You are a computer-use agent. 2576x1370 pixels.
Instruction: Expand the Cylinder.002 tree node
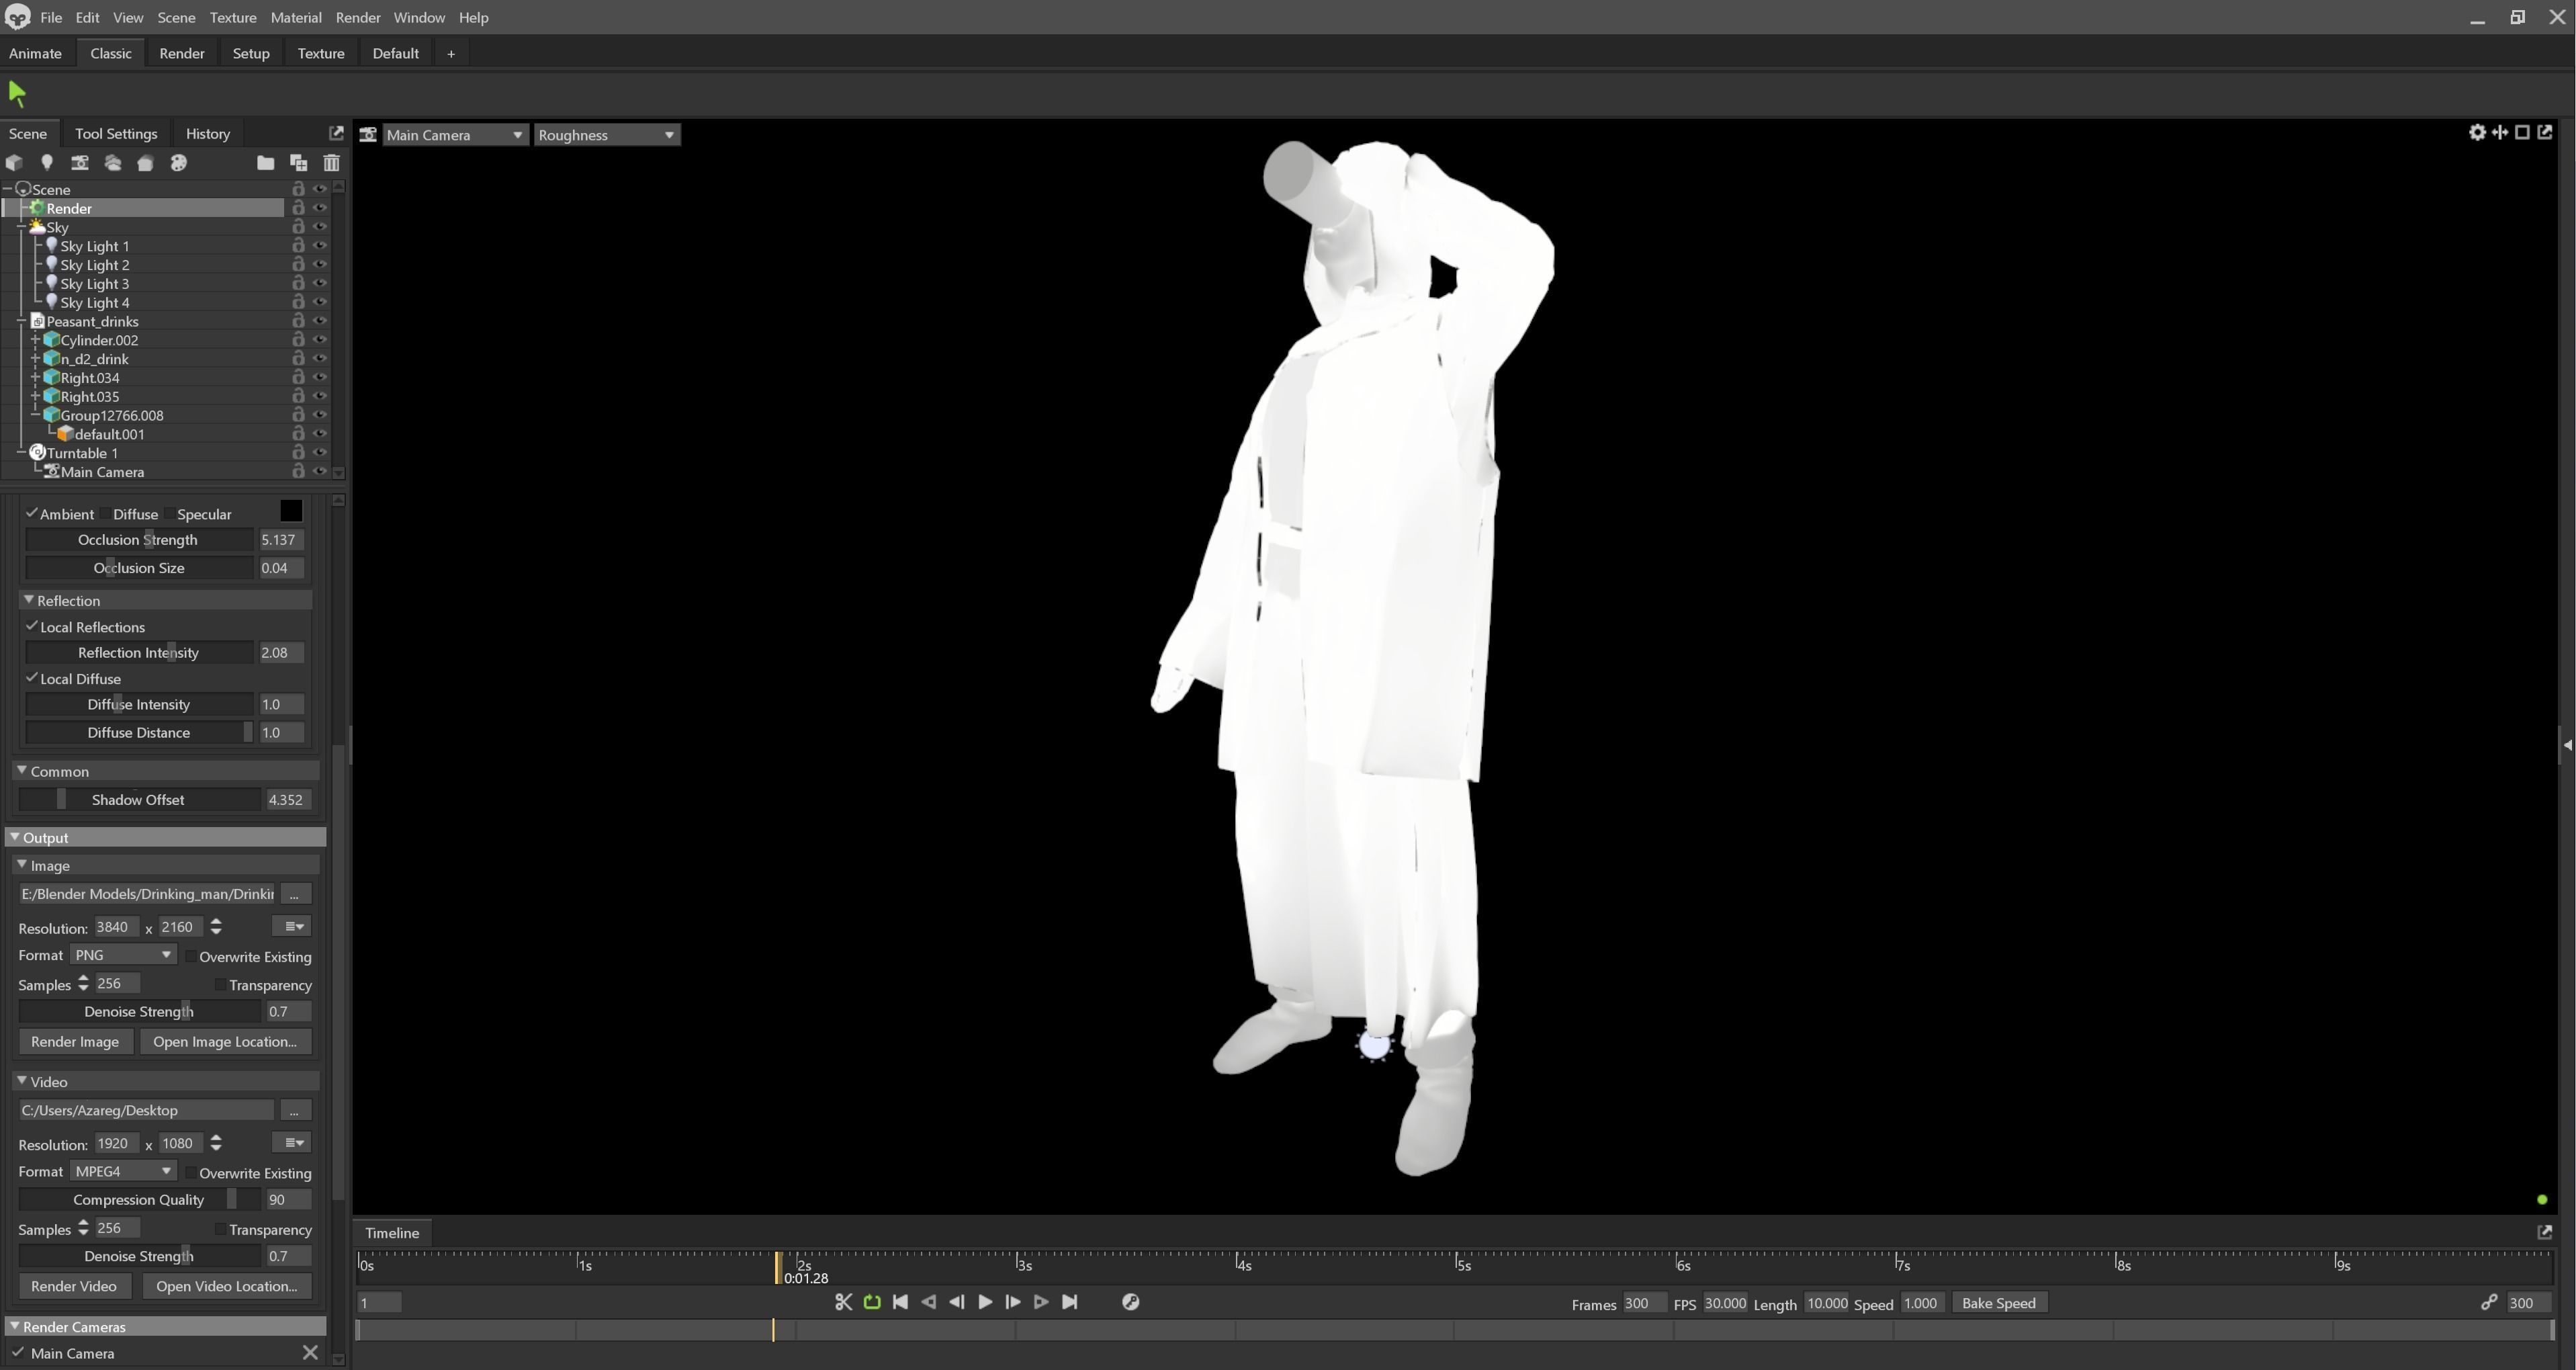coord(35,340)
